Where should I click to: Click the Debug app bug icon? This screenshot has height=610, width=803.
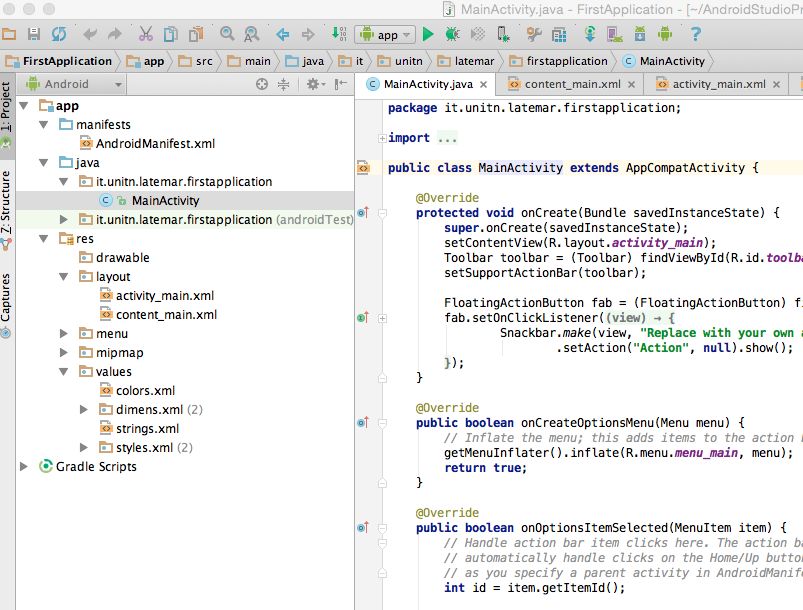[451, 34]
